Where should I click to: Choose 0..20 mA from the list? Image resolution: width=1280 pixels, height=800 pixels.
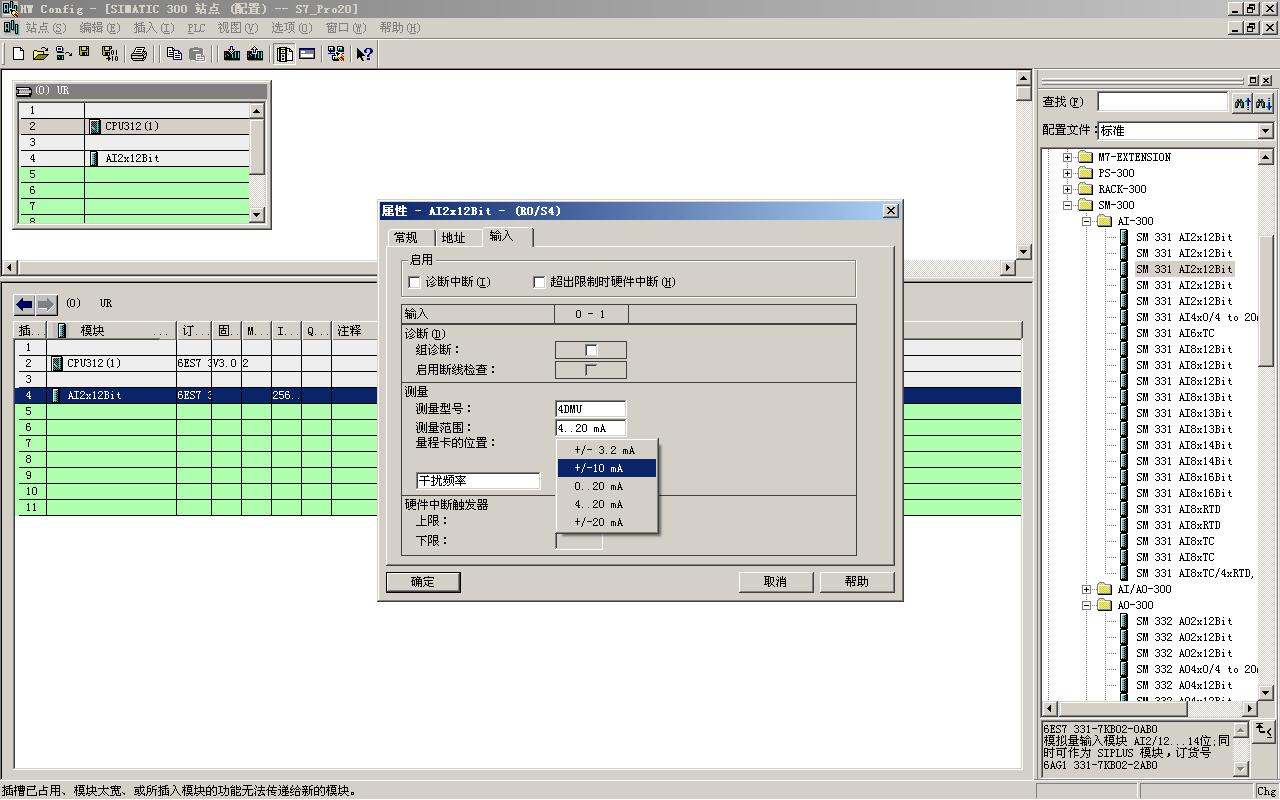[x=607, y=486]
